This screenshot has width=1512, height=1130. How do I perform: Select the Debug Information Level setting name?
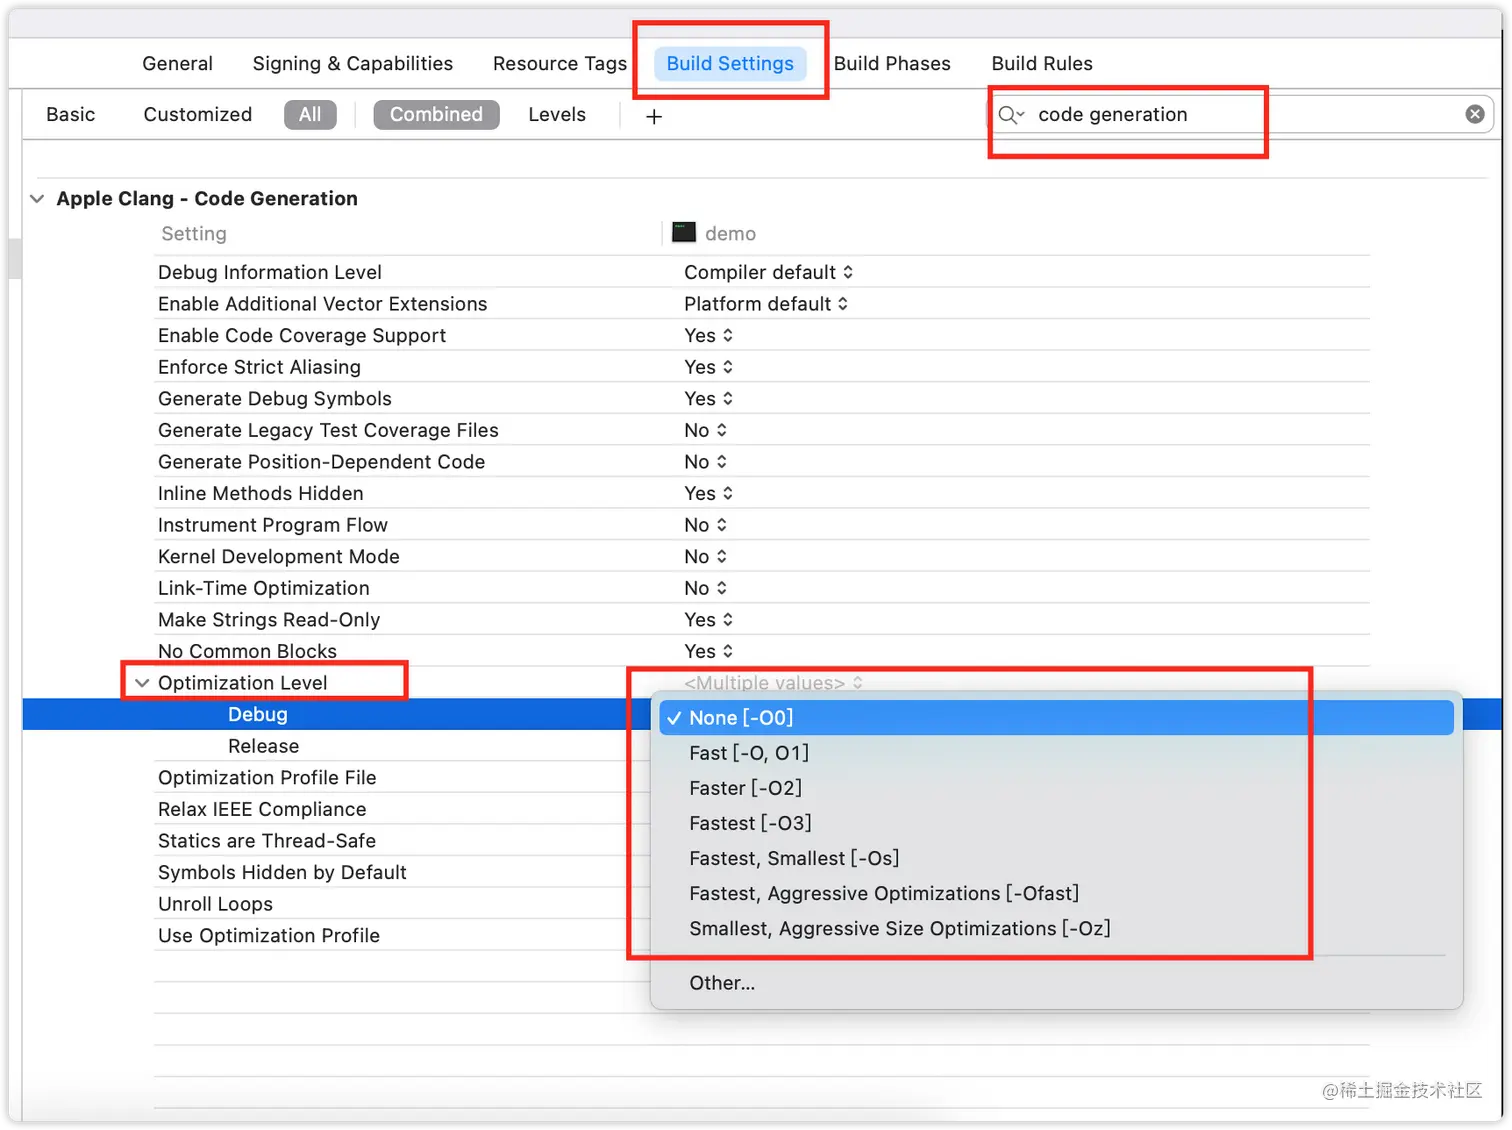pyautogui.click(x=270, y=272)
